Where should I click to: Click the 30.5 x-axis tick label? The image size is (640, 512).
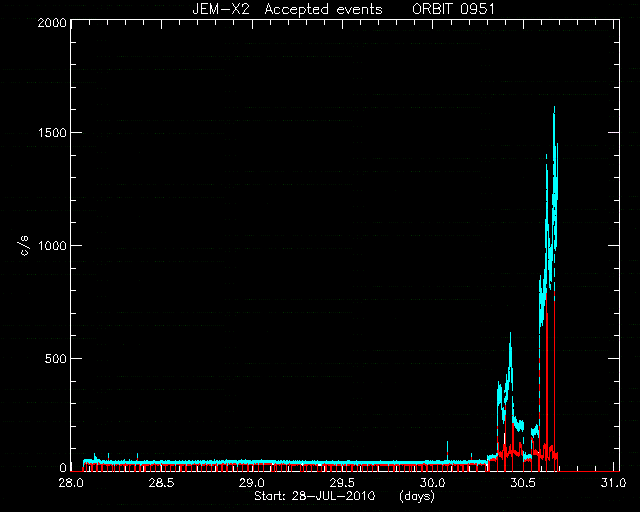(x=525, y=483)
